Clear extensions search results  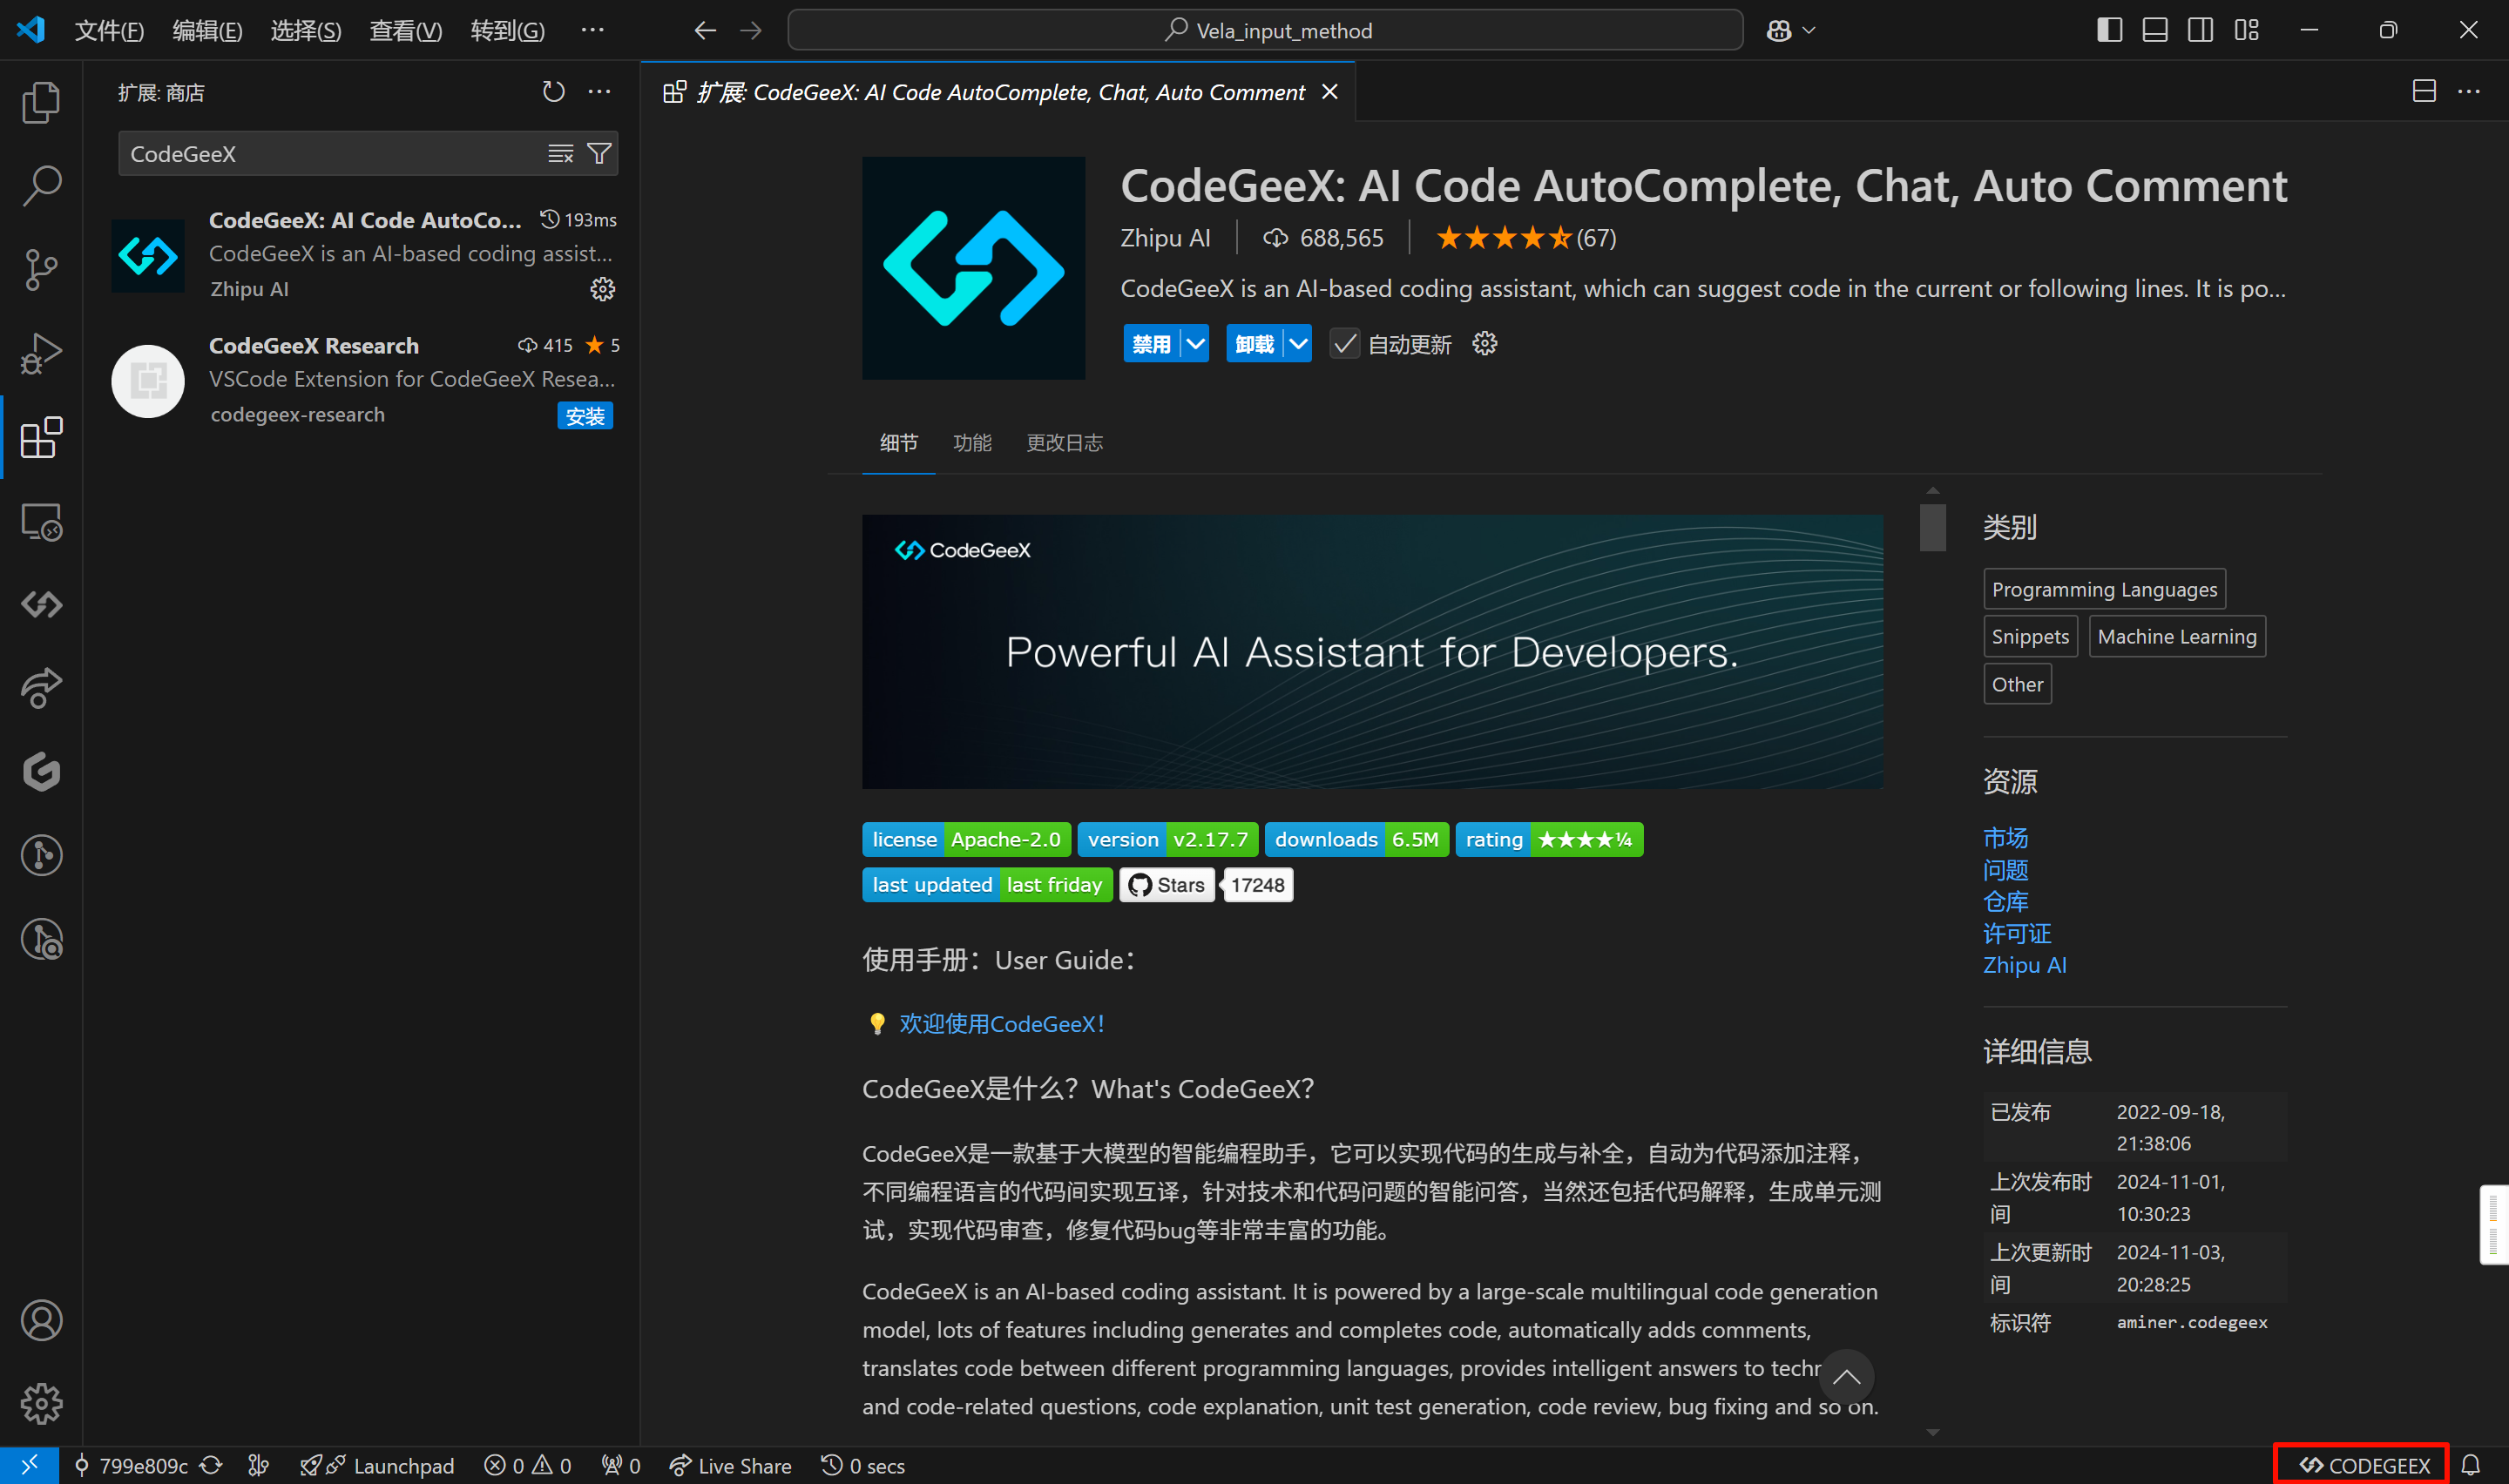[x=560, y=153]
